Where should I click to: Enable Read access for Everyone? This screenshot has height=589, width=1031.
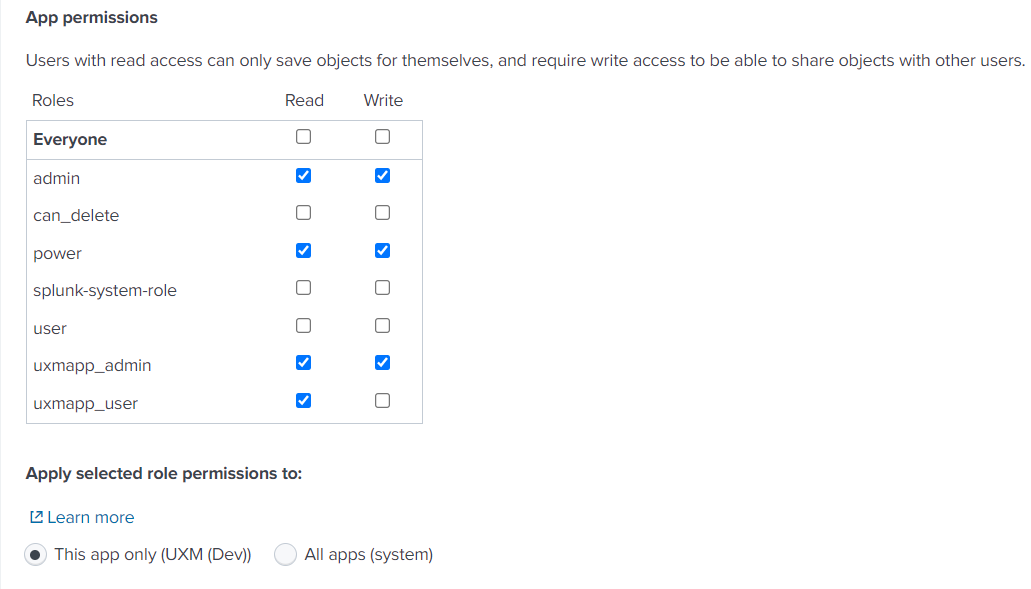click(304, 137)
